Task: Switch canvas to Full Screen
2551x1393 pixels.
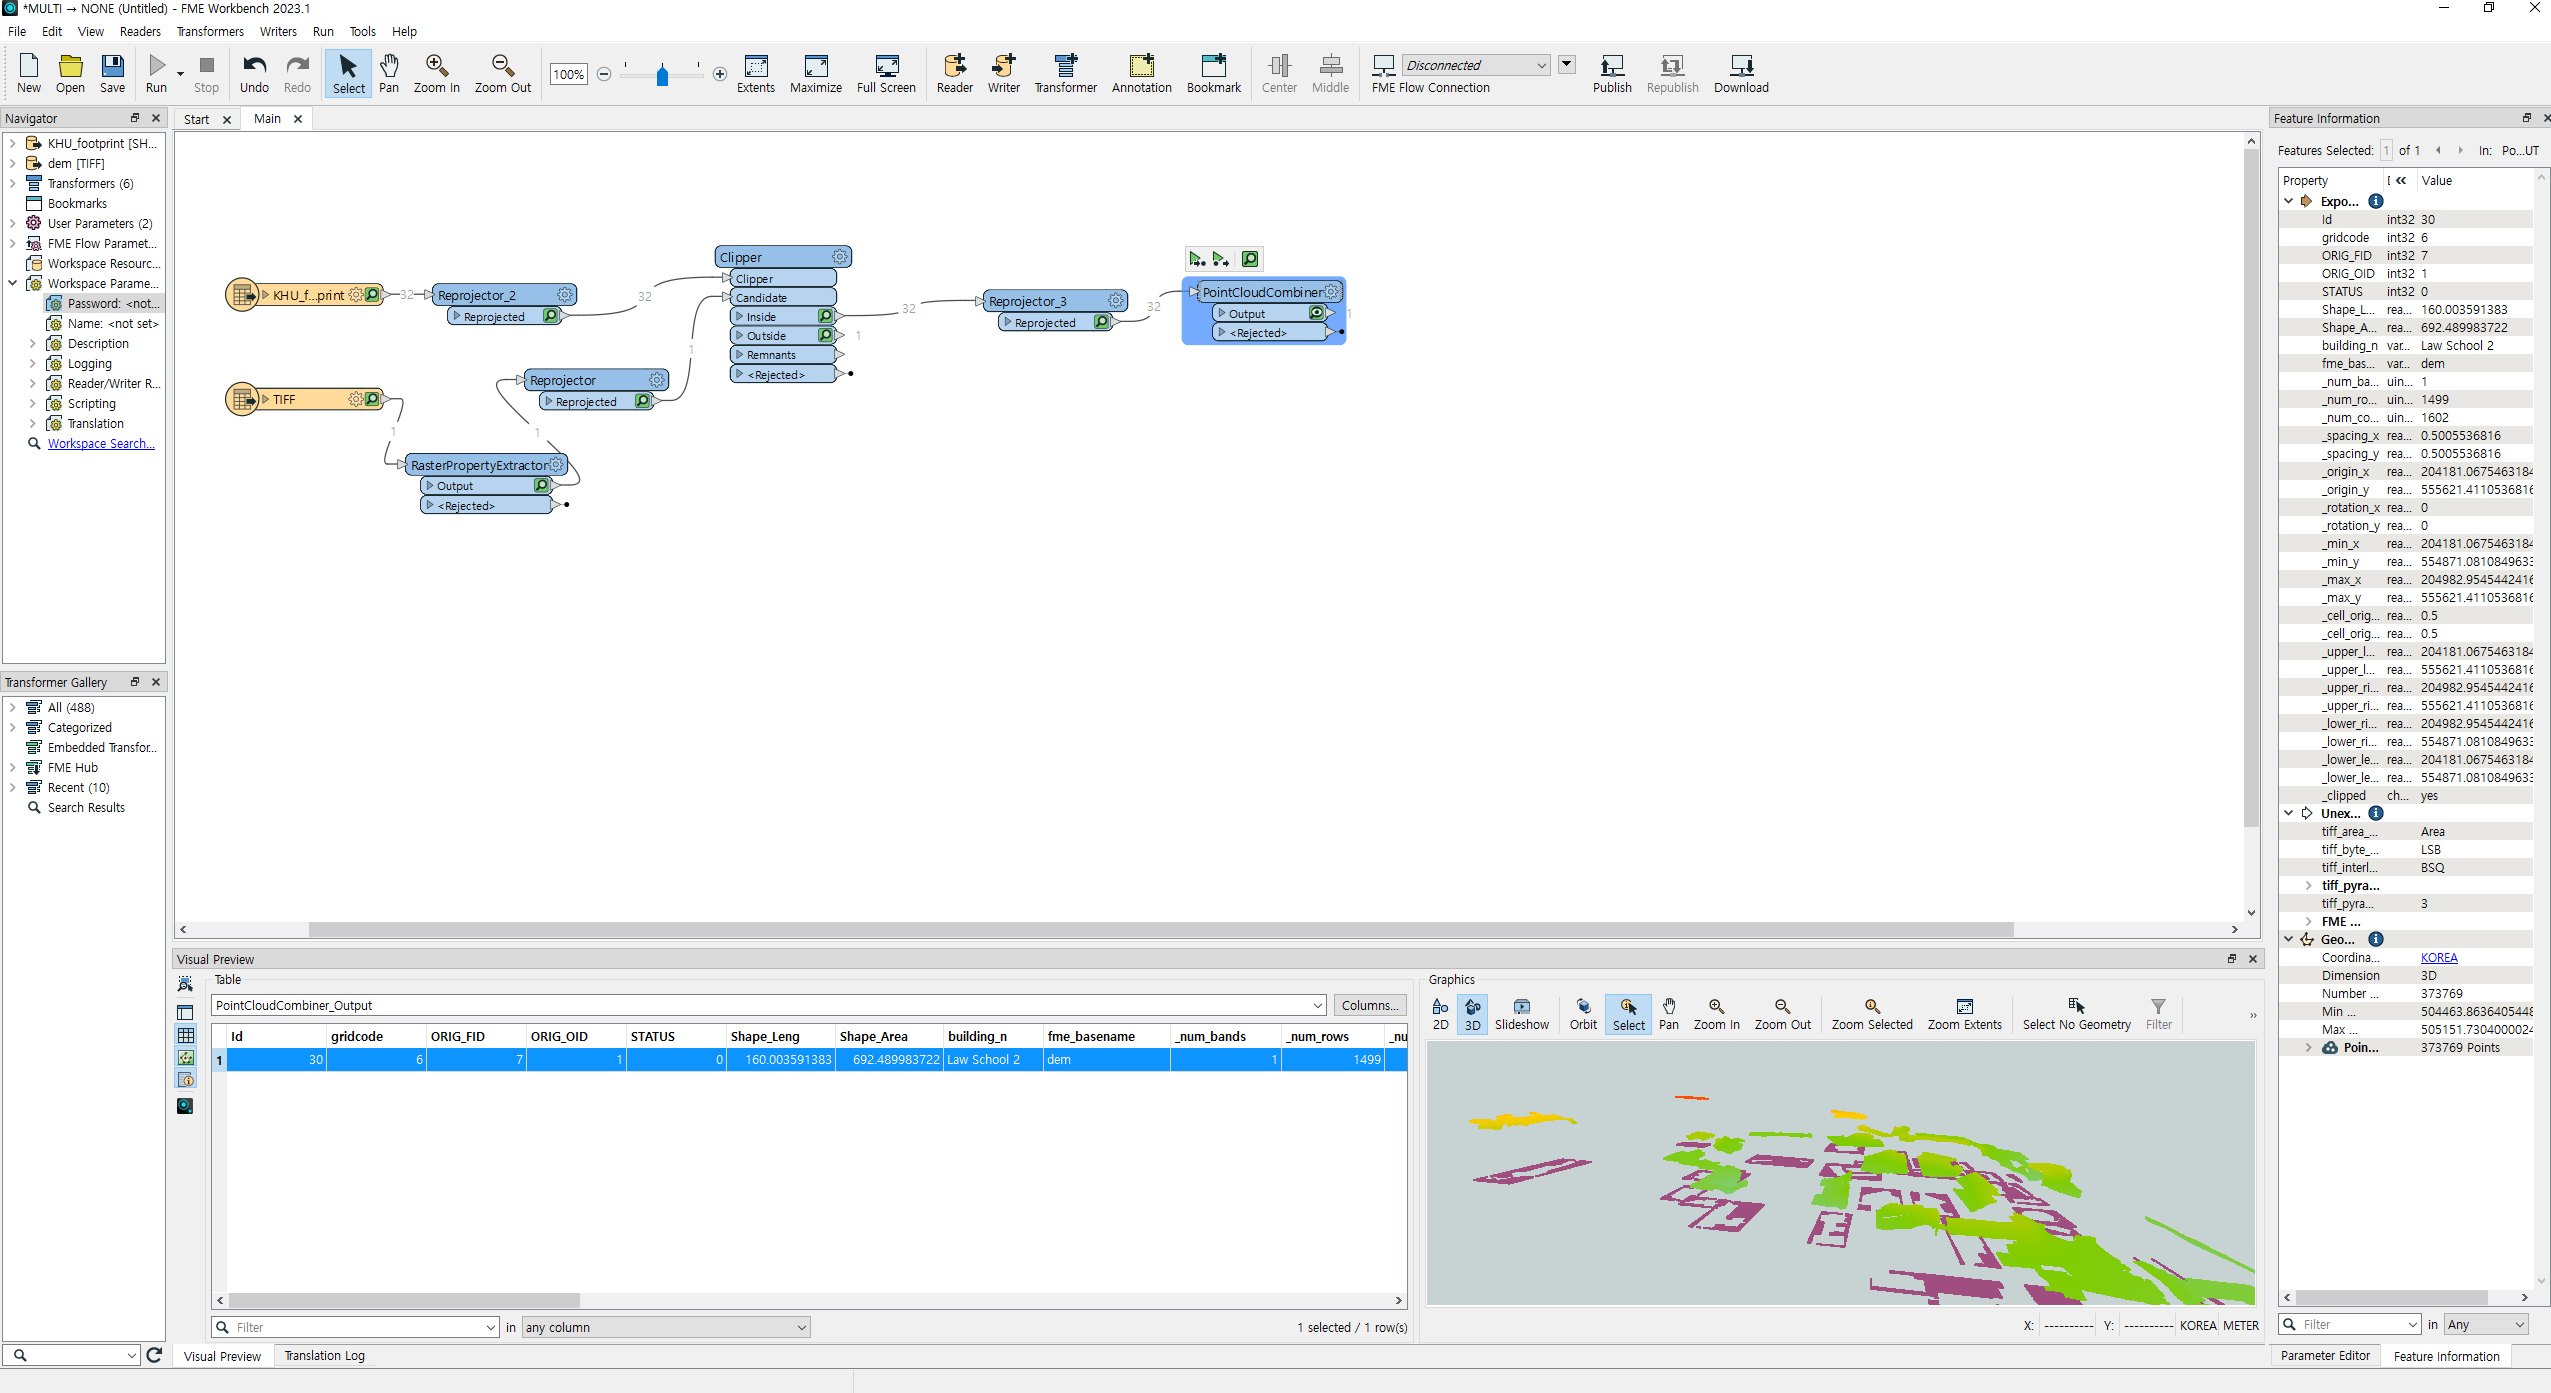Action: [886, 74]
